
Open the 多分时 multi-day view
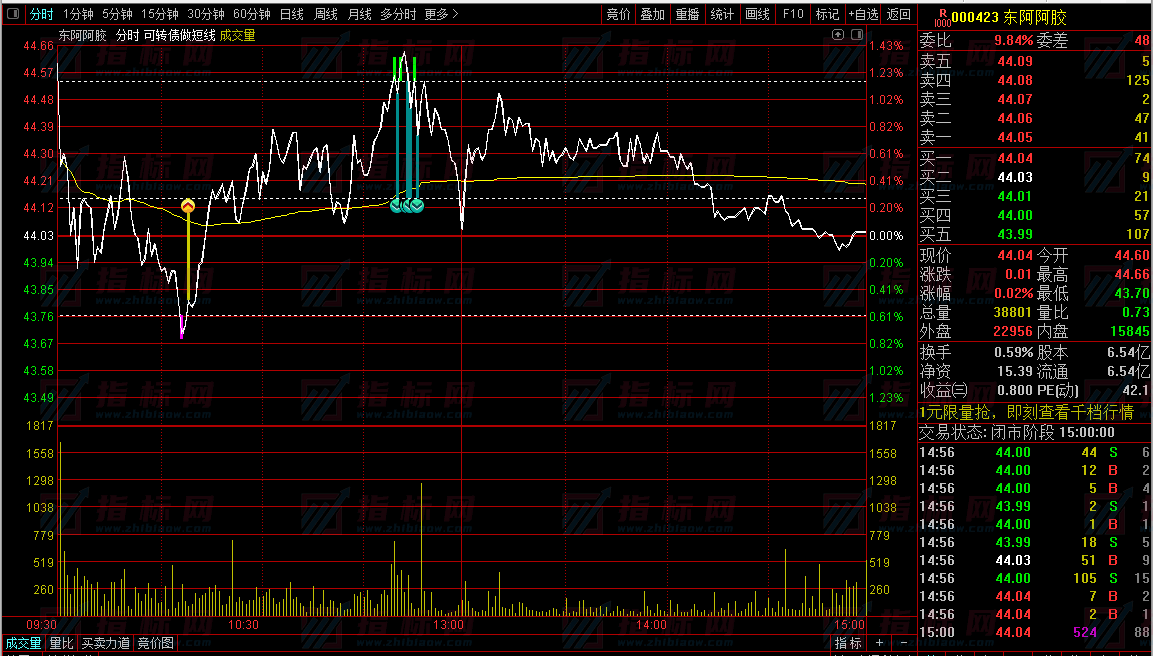point(398,13)
